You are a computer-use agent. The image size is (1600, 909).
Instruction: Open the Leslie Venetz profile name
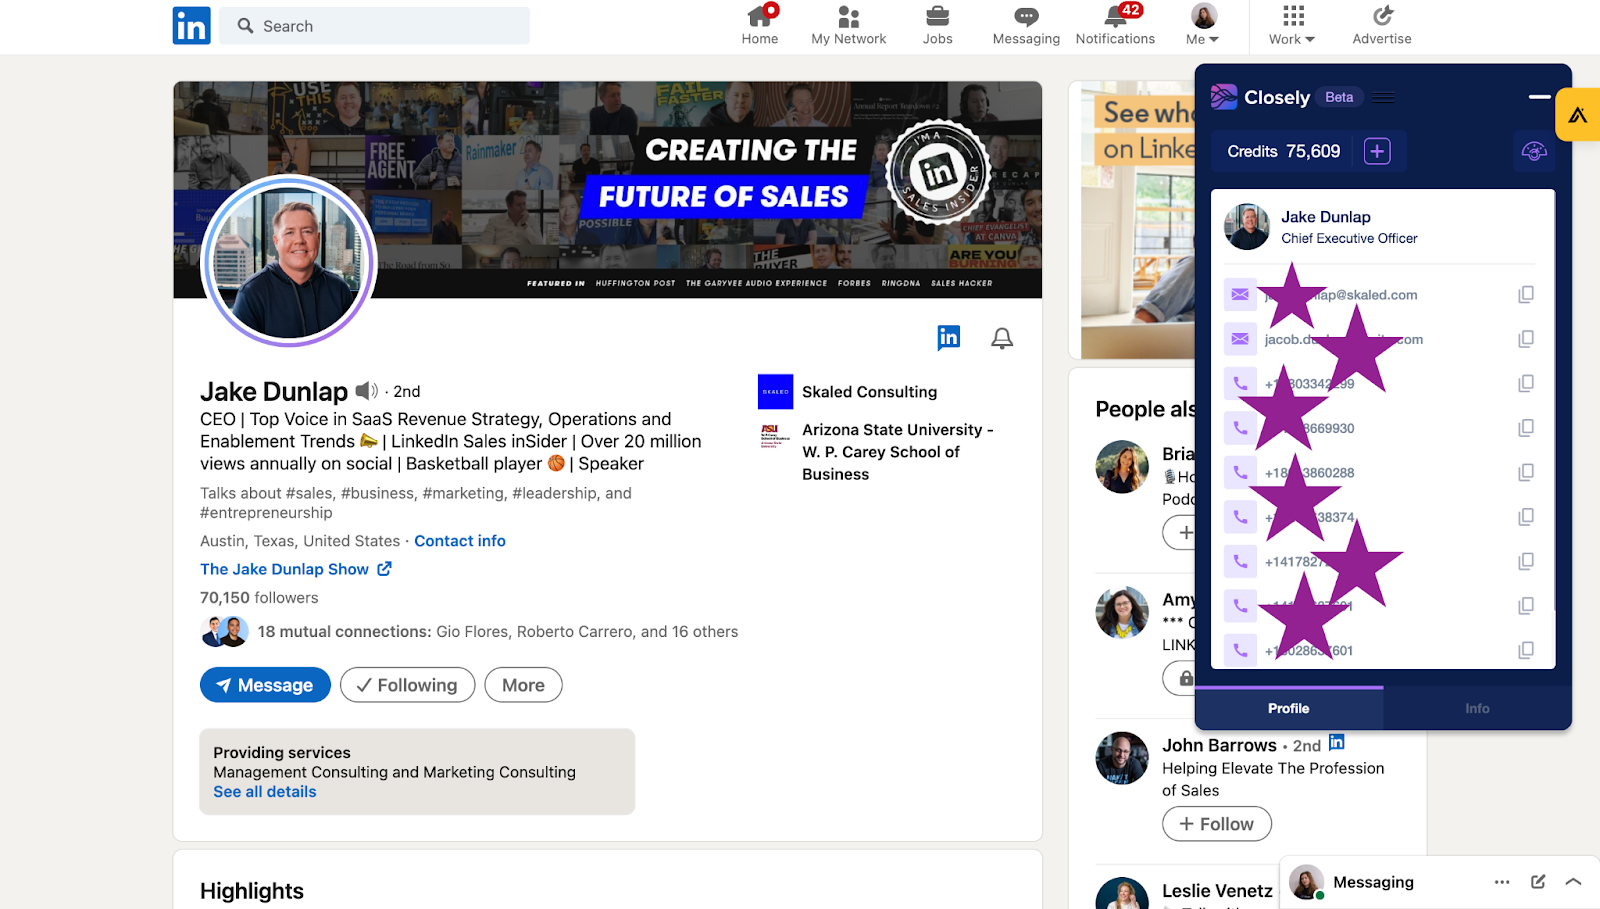(x=1217, y=891)
